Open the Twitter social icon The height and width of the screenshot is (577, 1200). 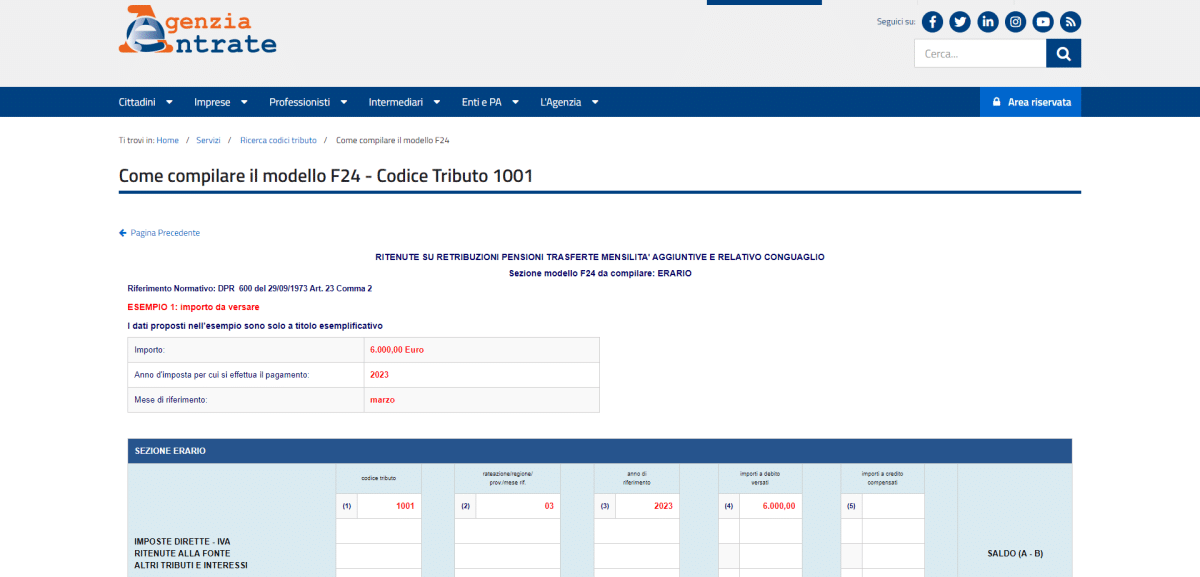(960, 22)
